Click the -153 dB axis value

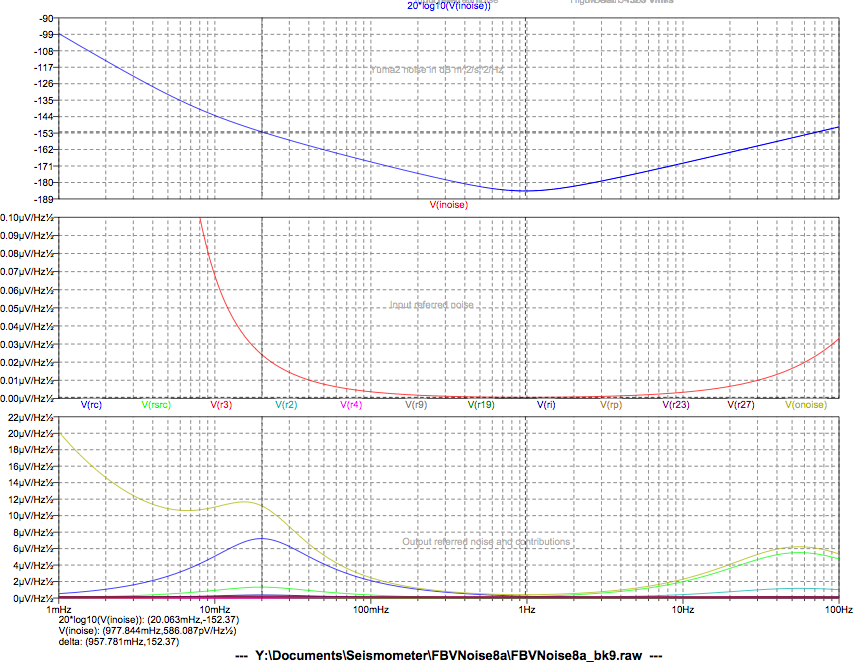(x=44, y=133)
